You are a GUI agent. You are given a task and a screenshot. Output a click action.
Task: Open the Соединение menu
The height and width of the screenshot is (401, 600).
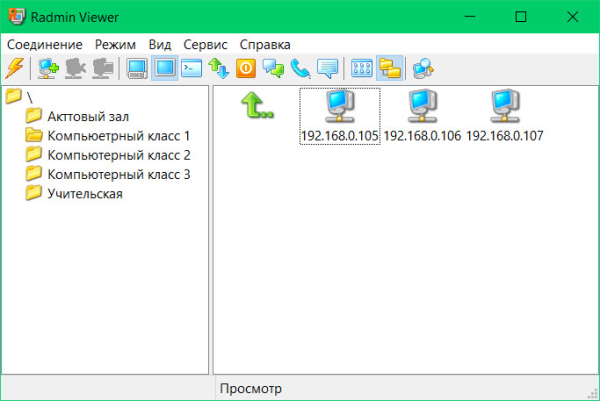pos(45,45)
